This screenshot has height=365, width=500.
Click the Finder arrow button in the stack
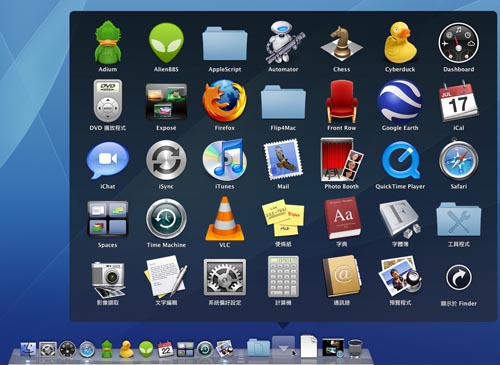pyautogui.click(x=459, y=277)
